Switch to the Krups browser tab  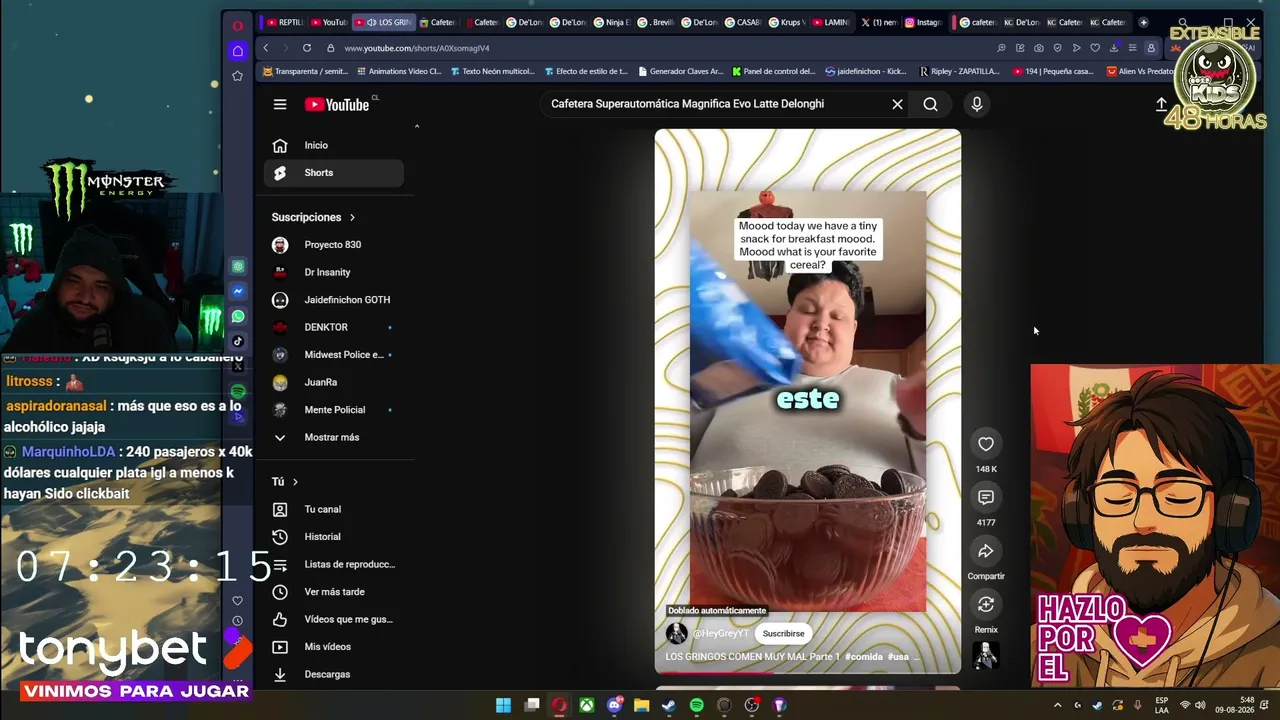[x=786, y=22]
